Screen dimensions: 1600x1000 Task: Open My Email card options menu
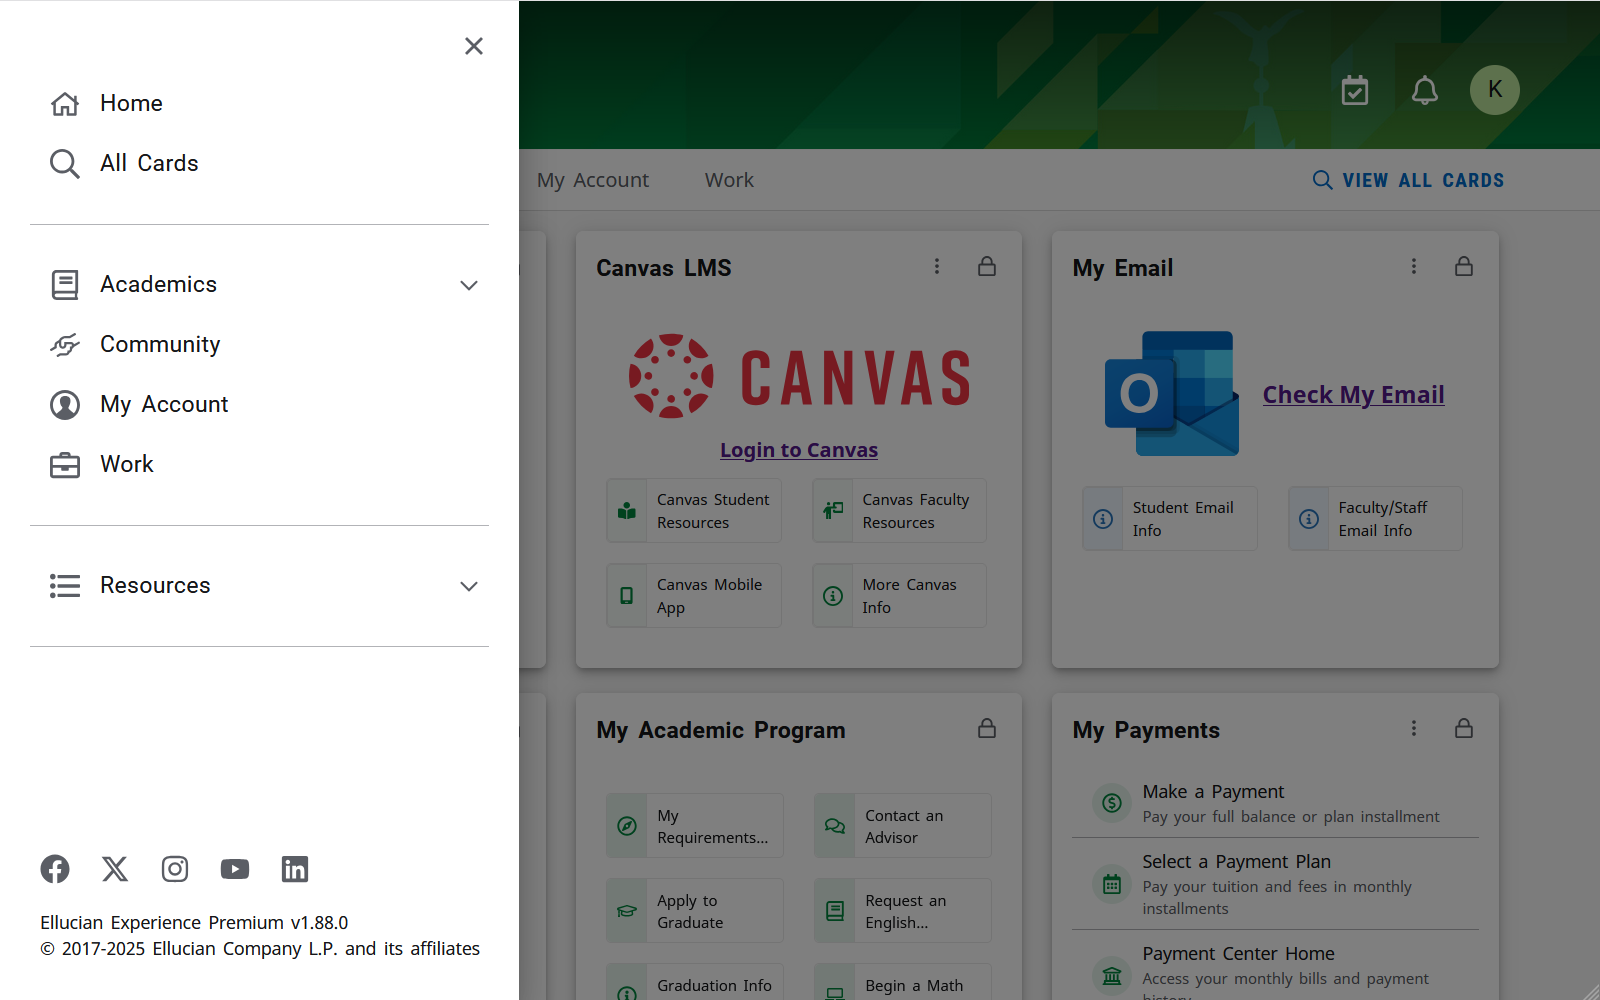click(x=1414, y=266)
